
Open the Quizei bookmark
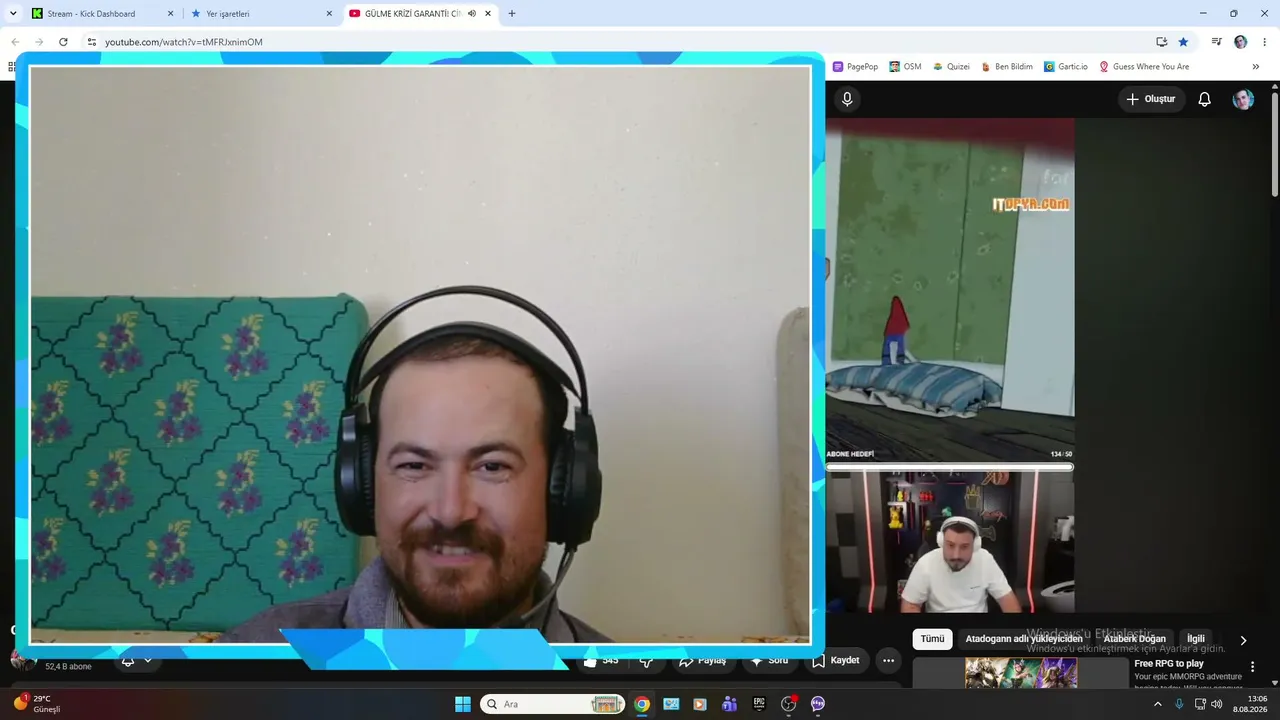click(x=951, y=67)
